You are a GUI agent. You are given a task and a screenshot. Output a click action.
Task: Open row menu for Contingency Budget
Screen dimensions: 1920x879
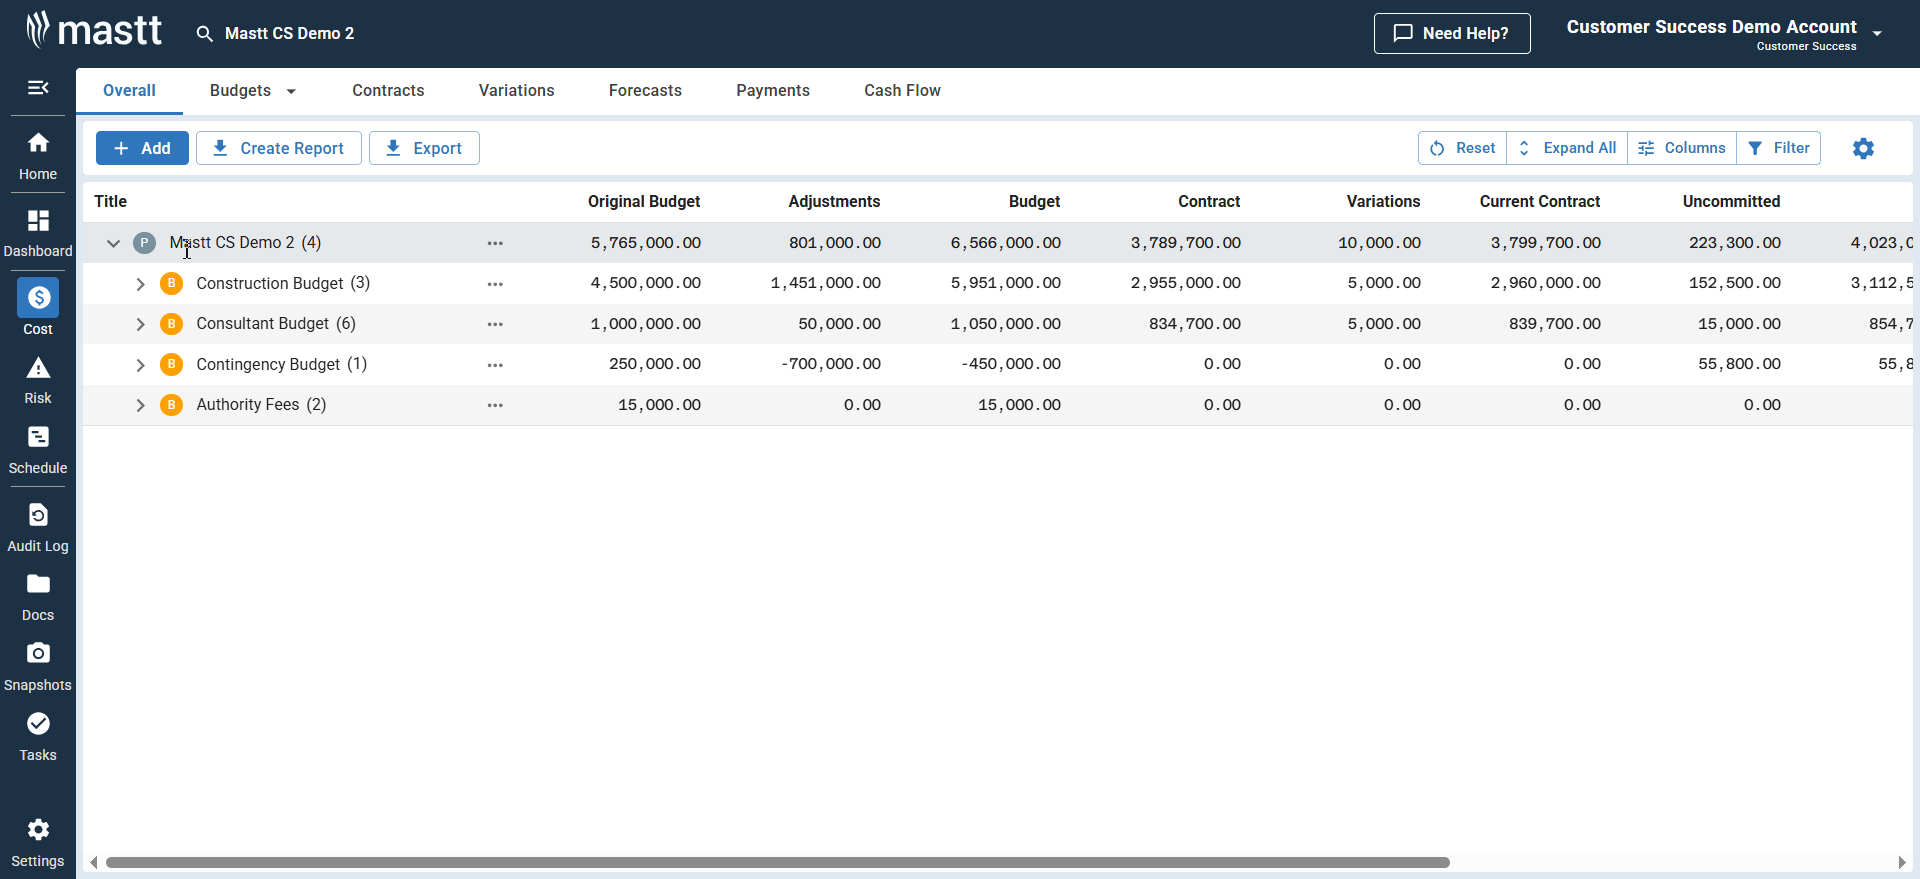[x=495, y=365]
